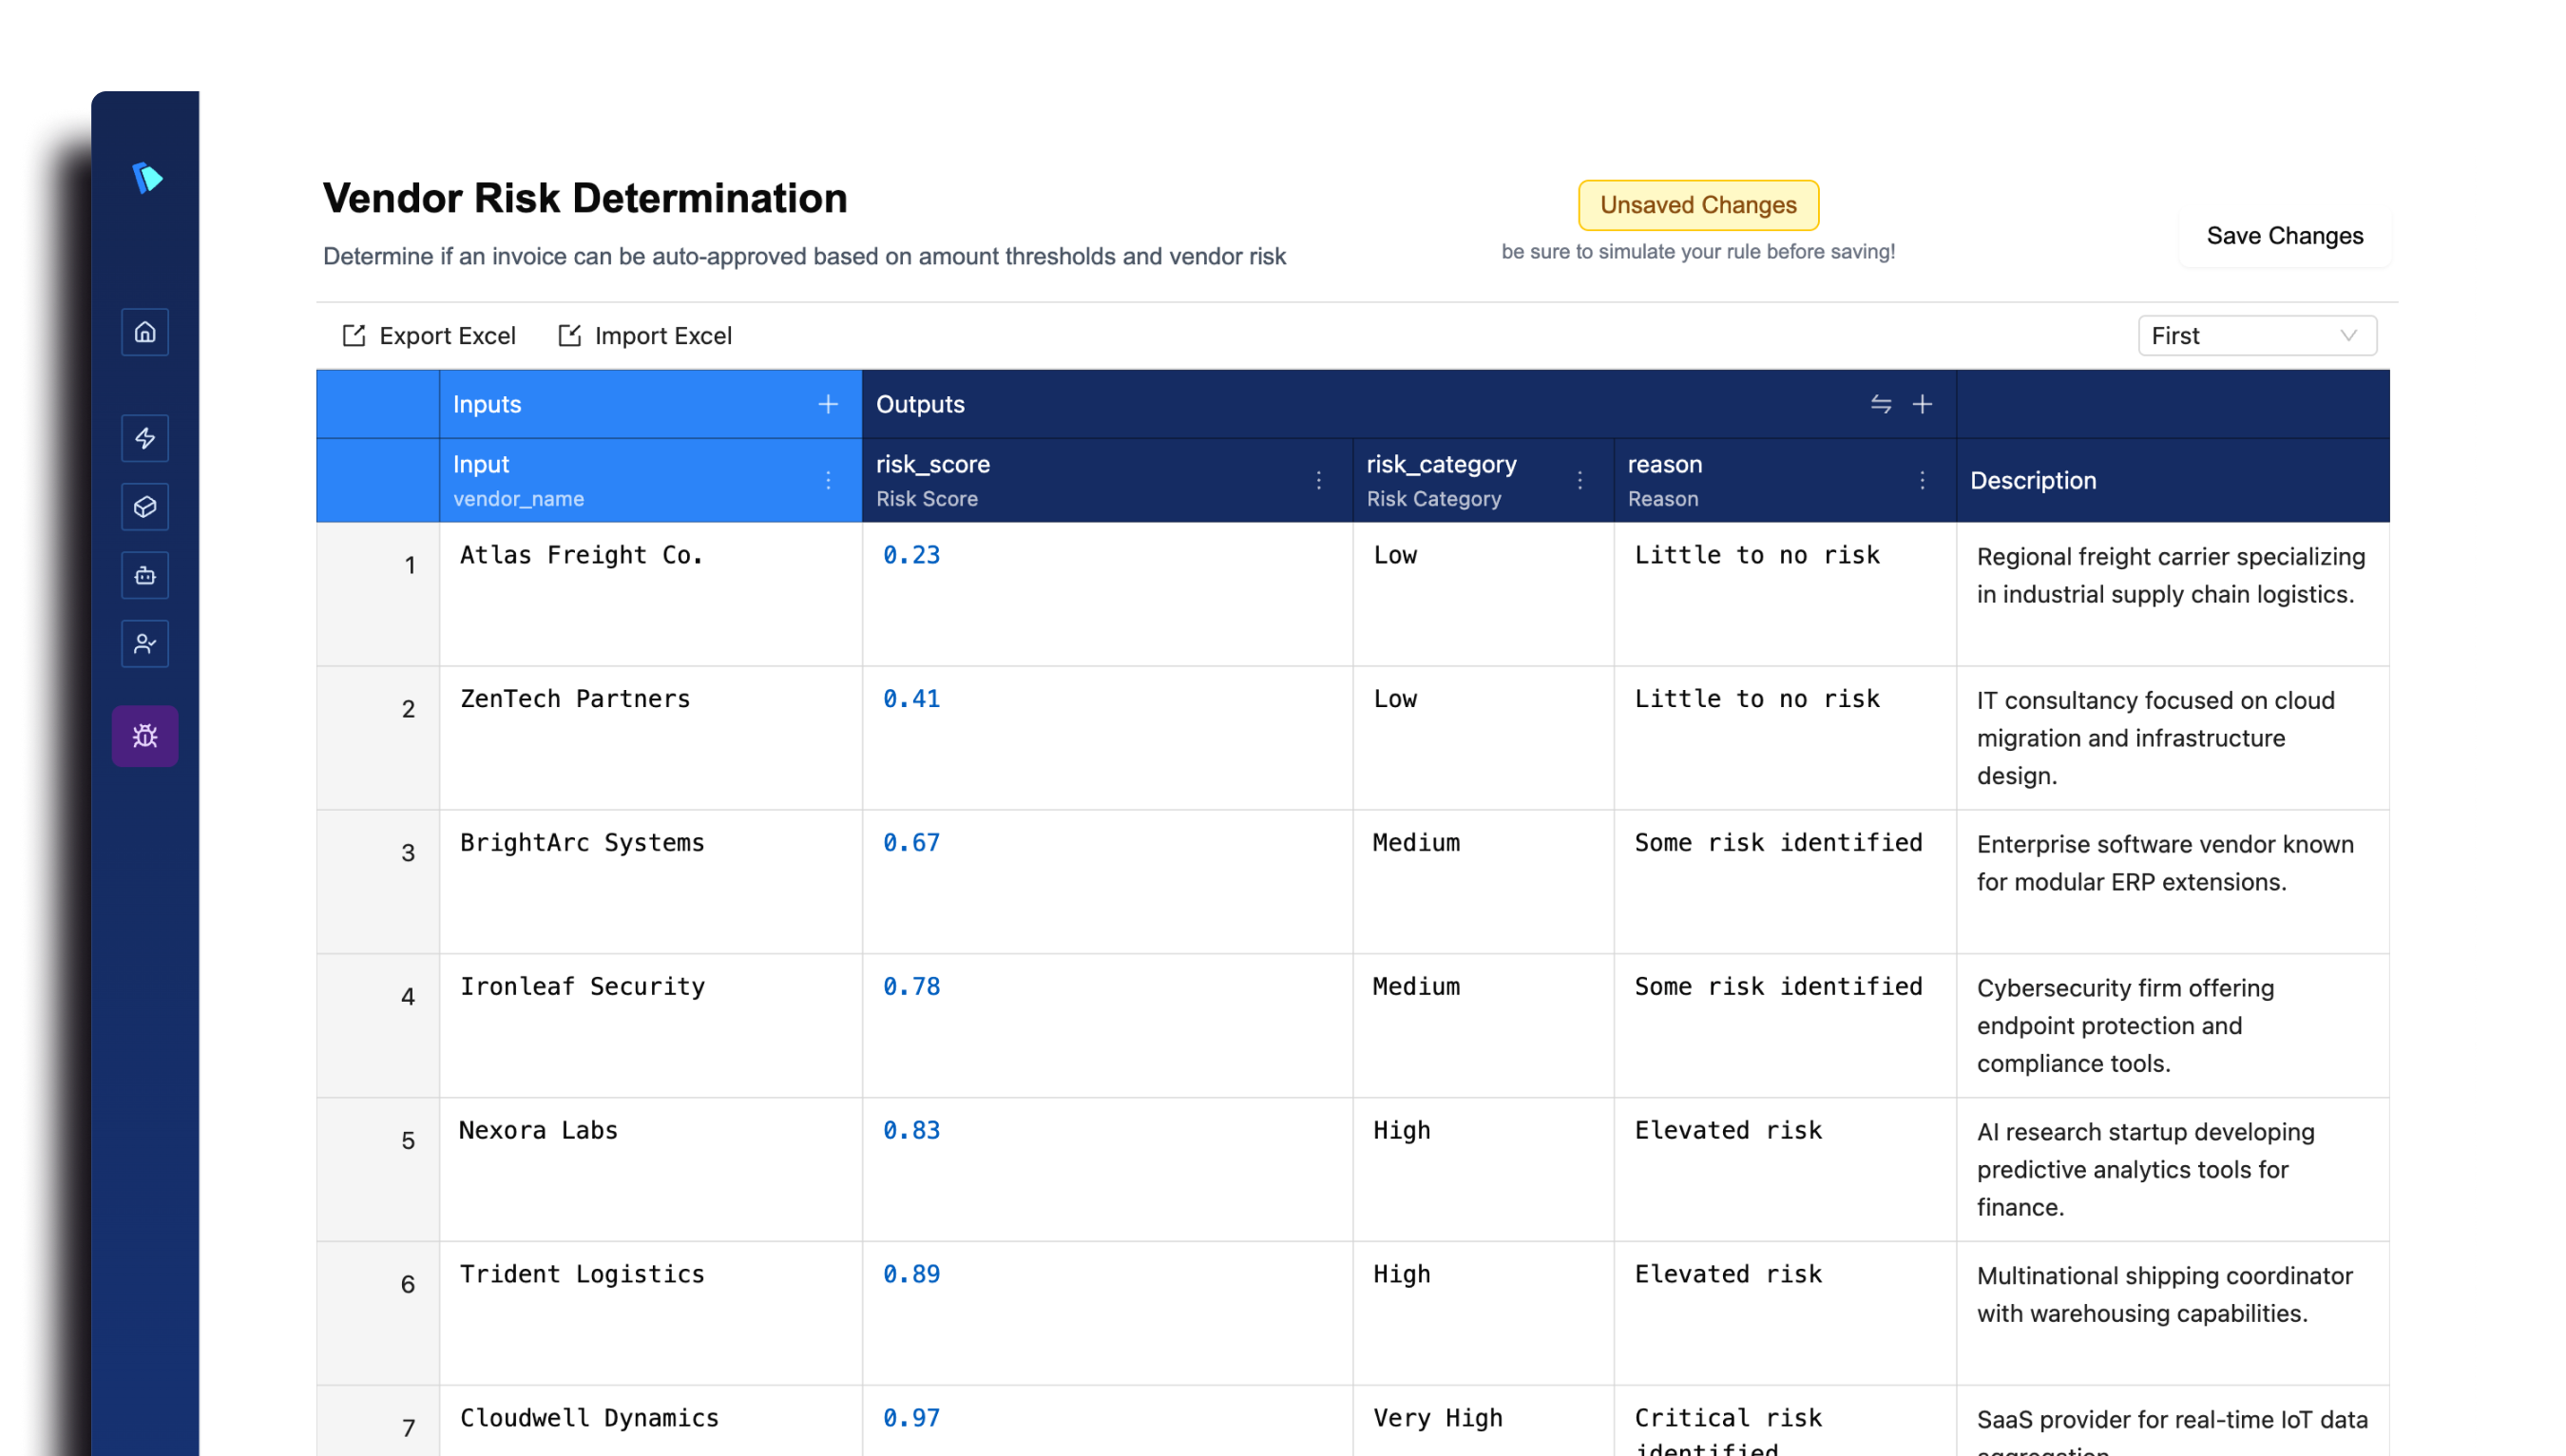This screenshot has height=1456, width=2566.
Task: Click the Unsaved Changes badge
Action: (x=1698, y=205)
